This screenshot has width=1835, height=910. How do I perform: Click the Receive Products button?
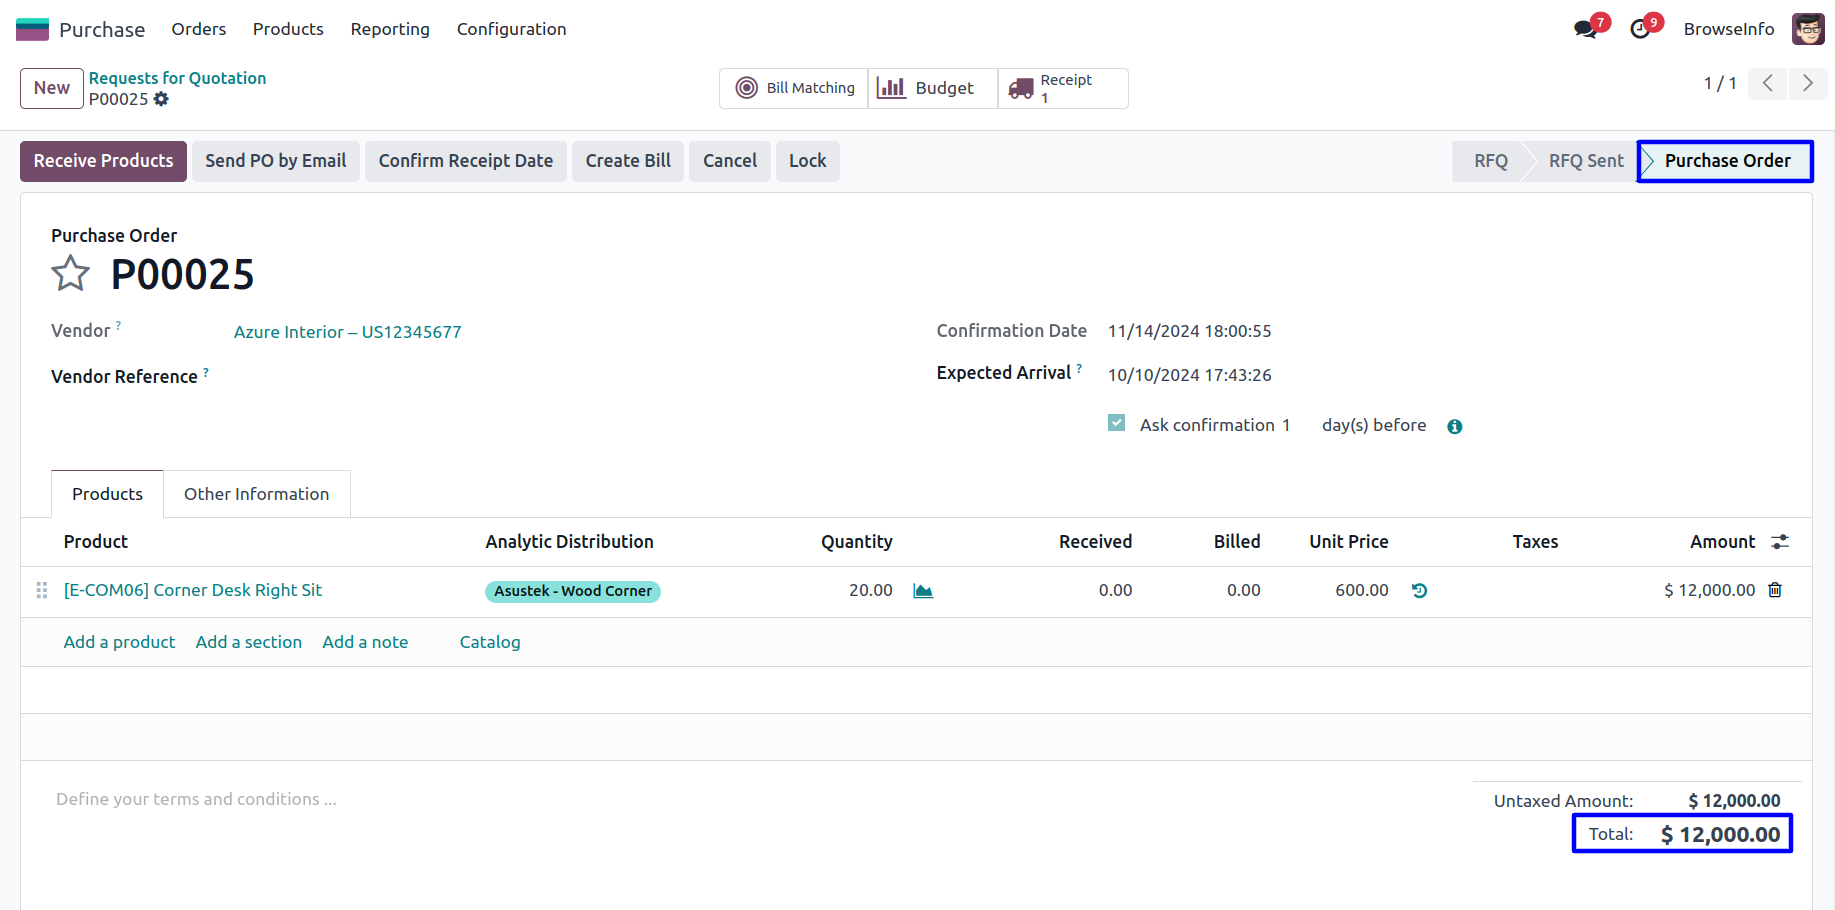[103, 161]
